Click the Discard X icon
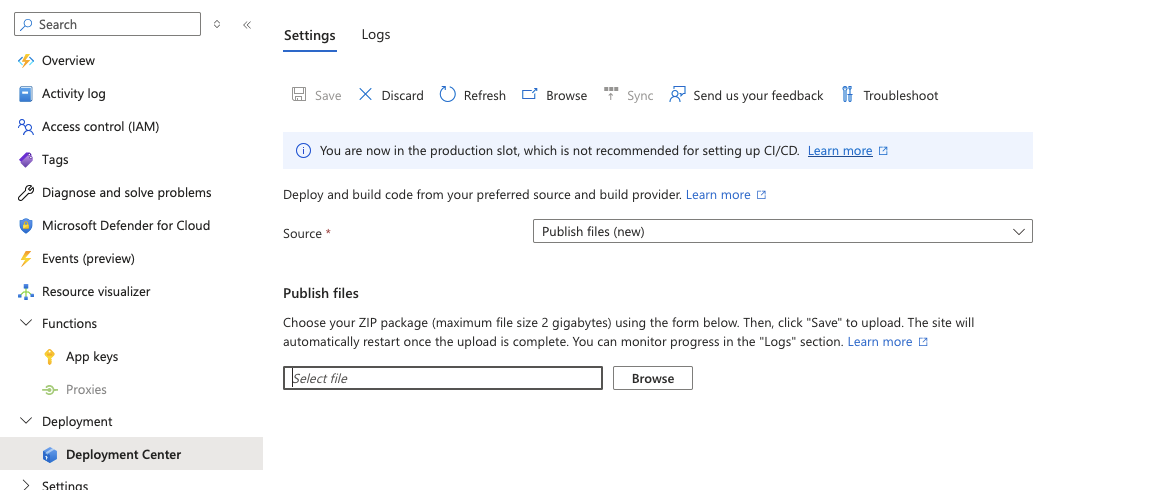 tap(365, 94)
